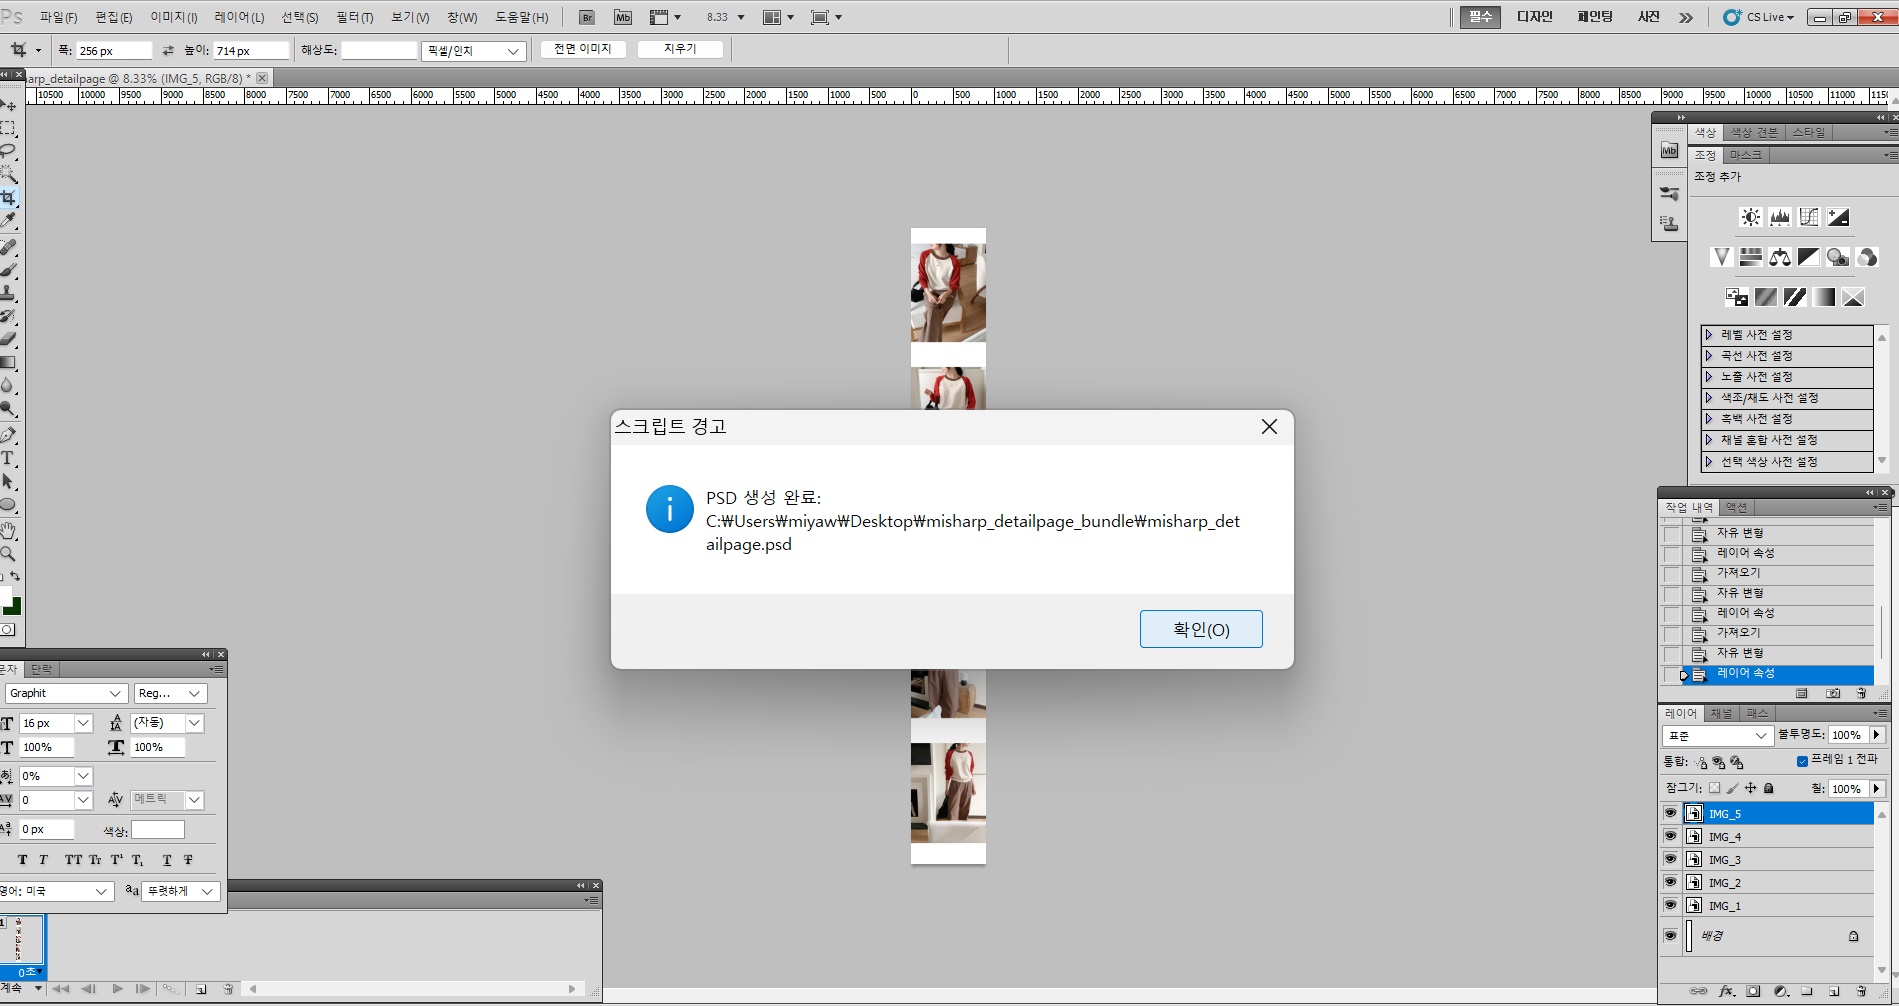Link layers with the chain icon
This screenshot has height=1006, width=1899.
(1698, 991)
